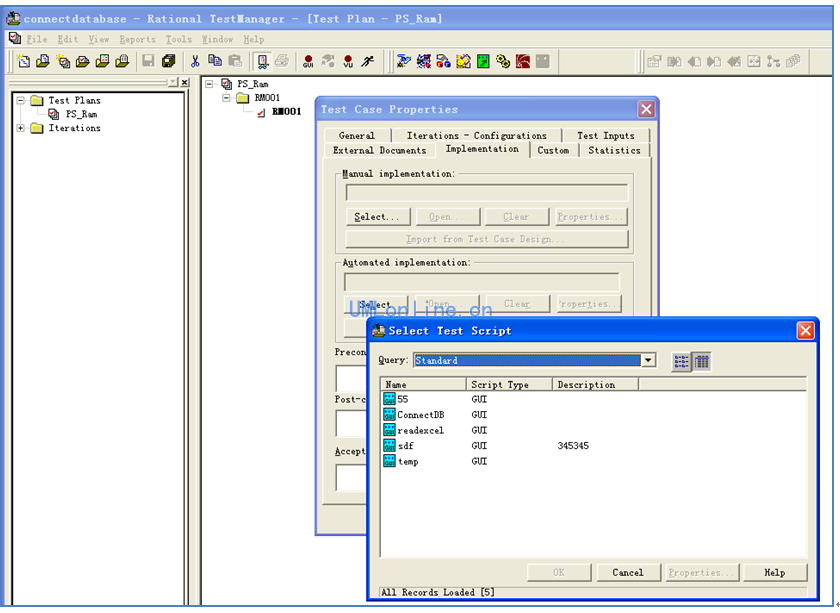Open the File menu
Screen dimensions: 840x613
pyautogui.click(x=36, y=39)
